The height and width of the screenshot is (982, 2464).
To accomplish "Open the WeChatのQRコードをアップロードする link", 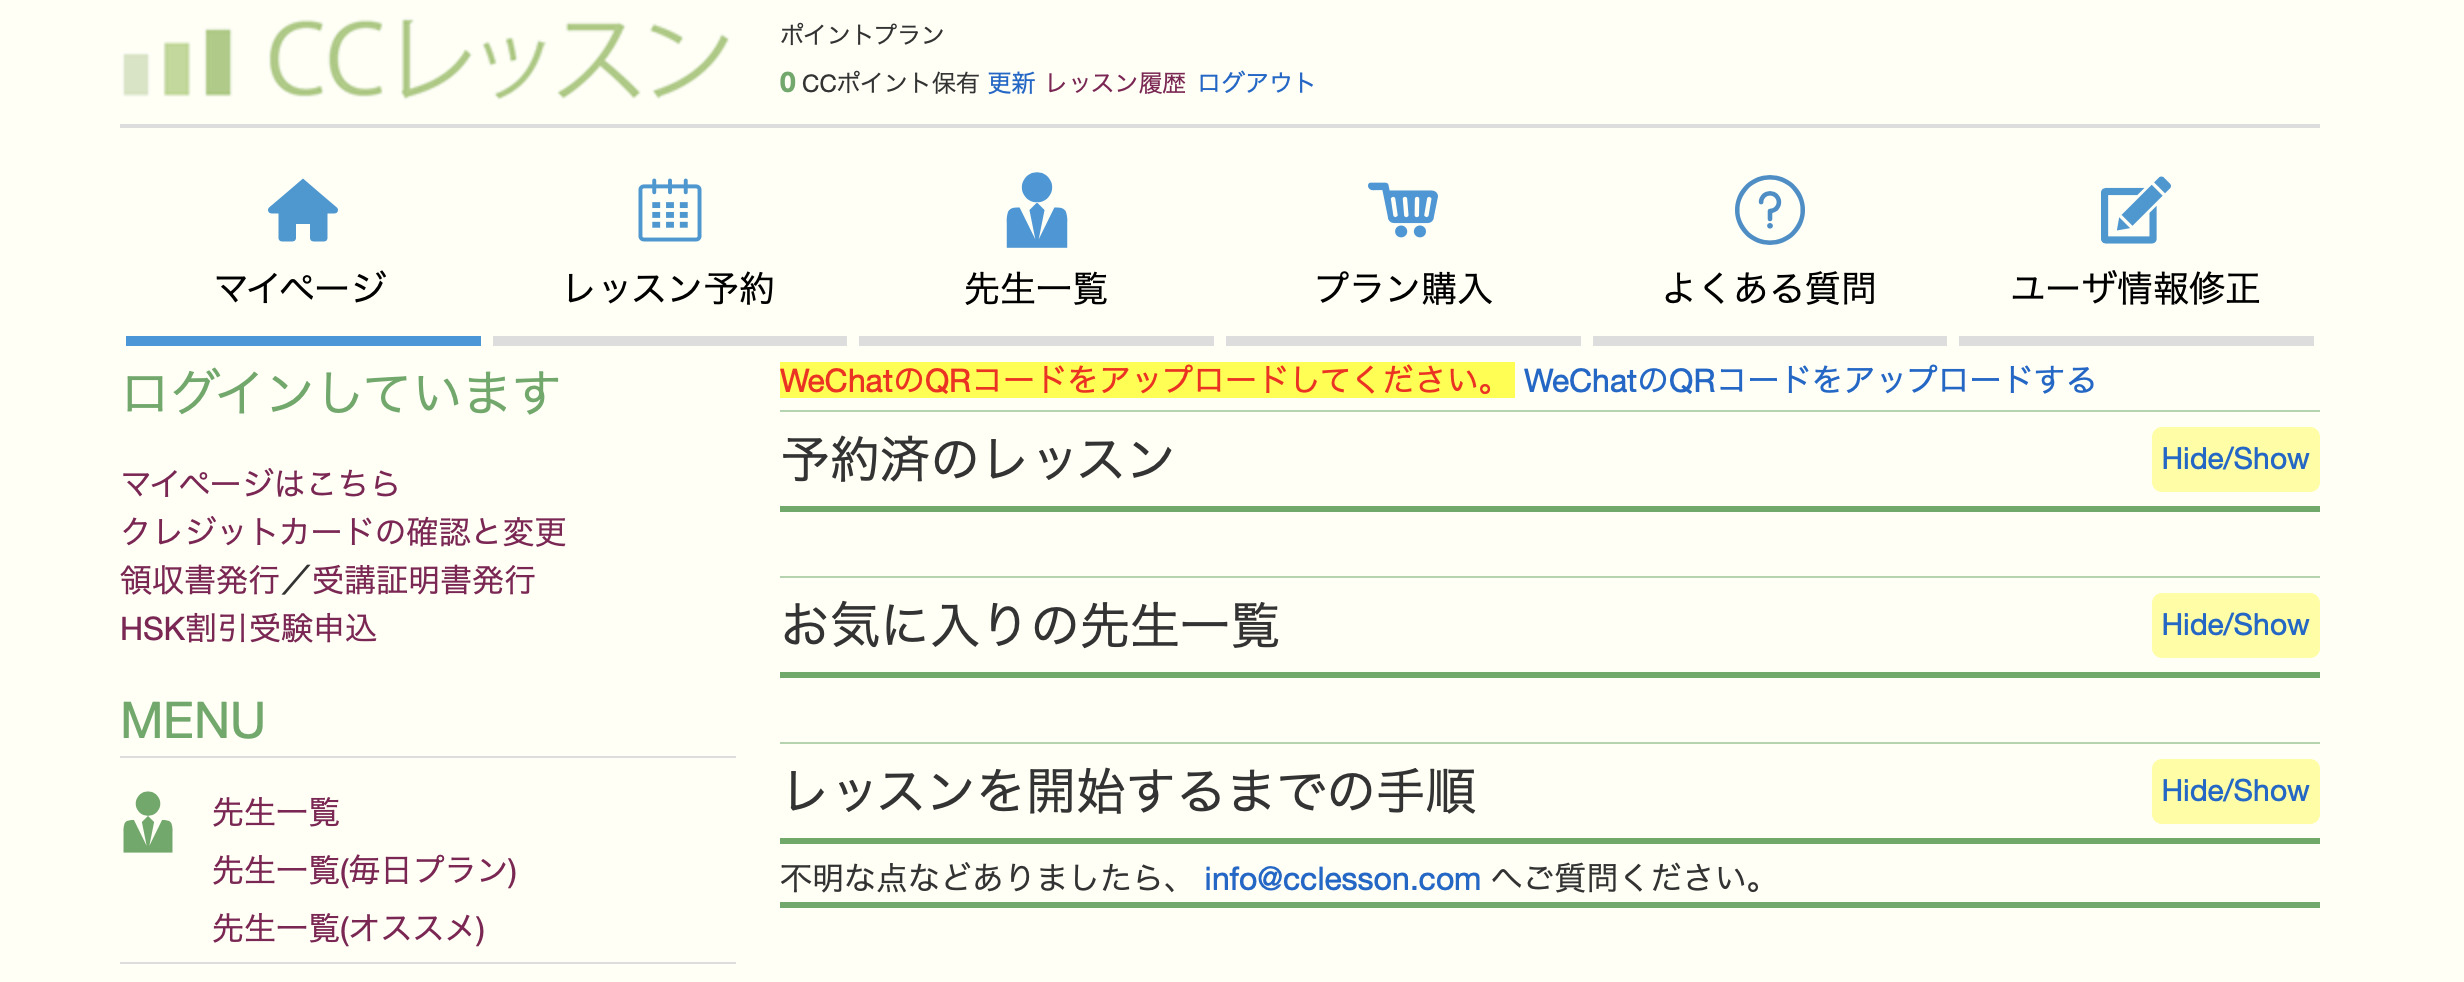I will [x=1808, y=380].
